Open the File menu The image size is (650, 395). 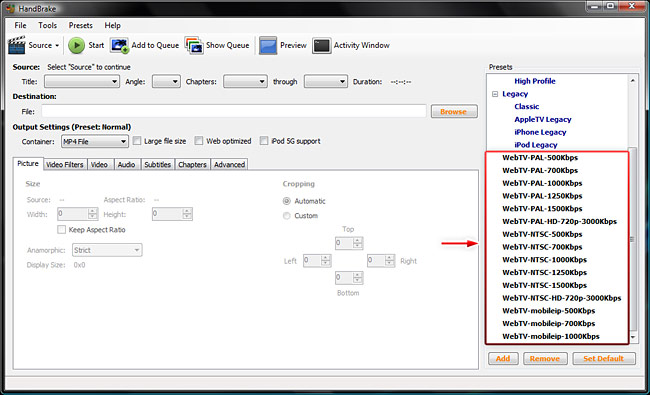click(20, 25)
